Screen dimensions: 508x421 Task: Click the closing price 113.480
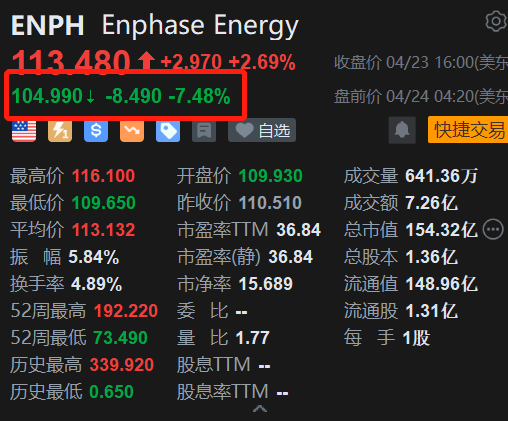(x=71, y=62)
